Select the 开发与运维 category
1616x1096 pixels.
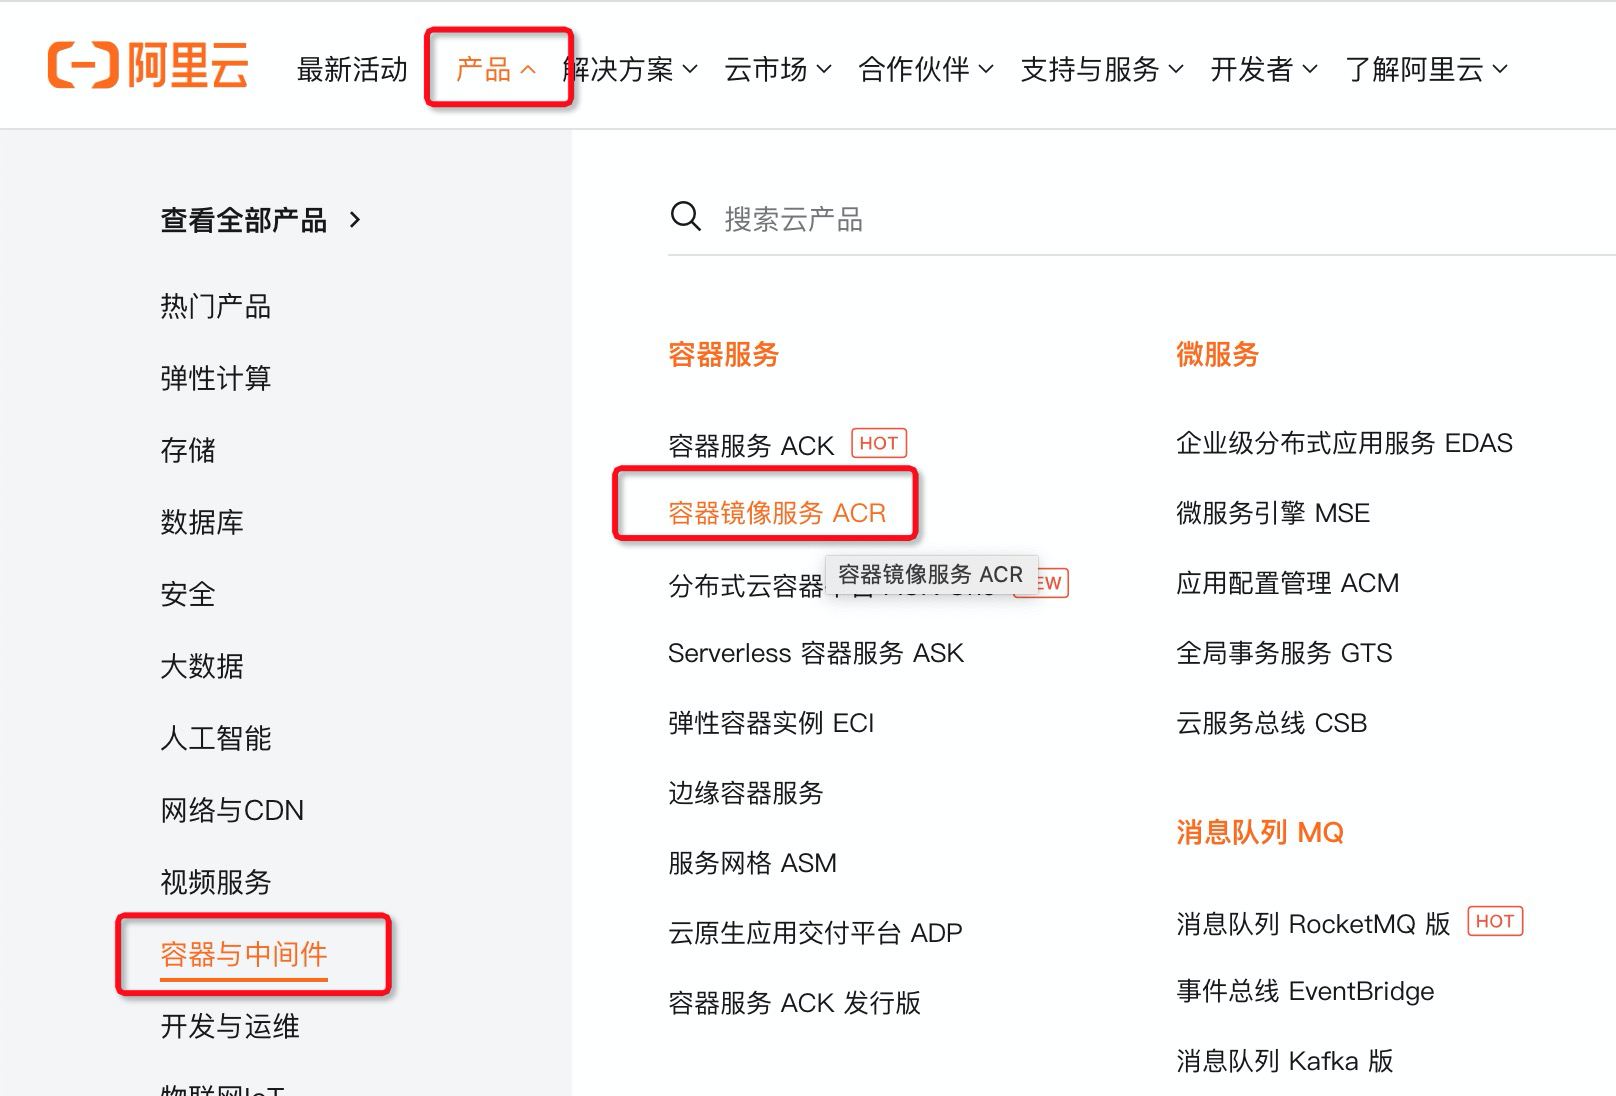(x=230, y=1026)
